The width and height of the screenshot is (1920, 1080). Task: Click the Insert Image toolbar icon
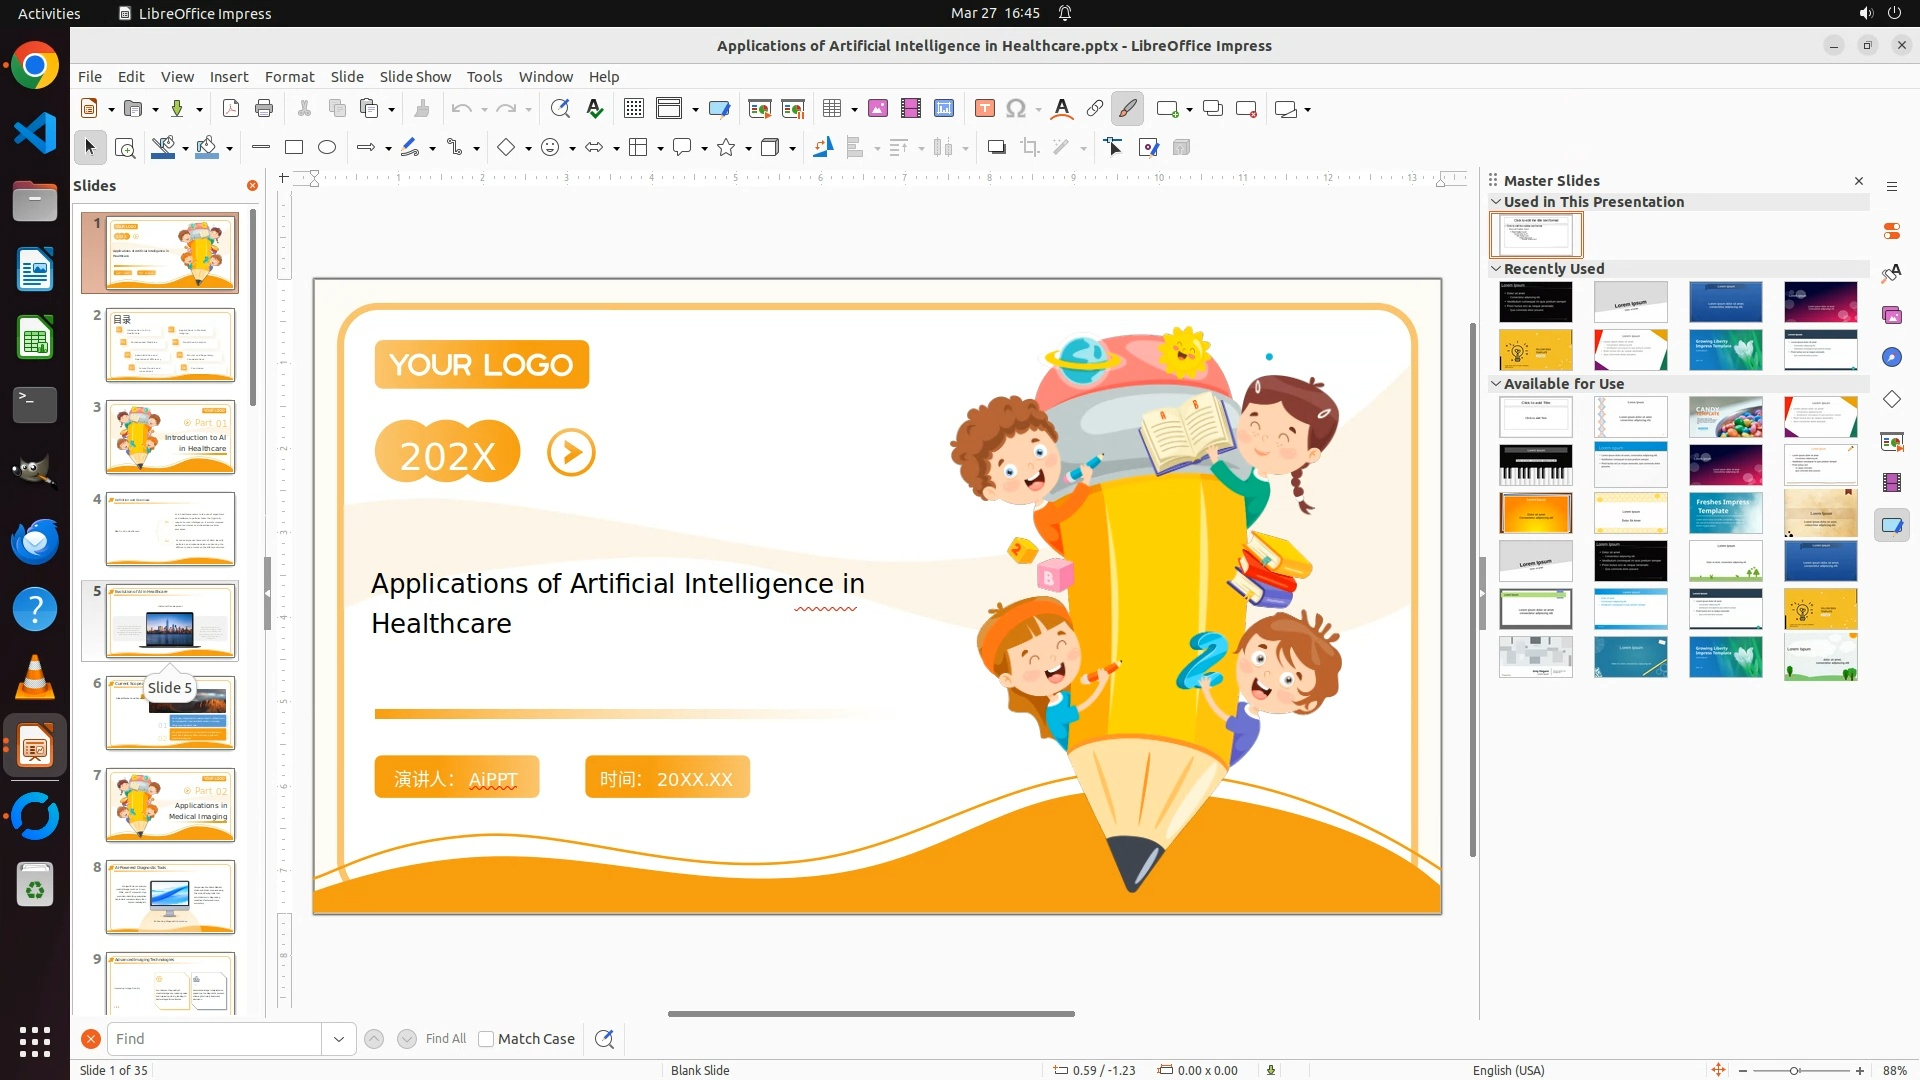pyautogui.click(x=877, y=109)
